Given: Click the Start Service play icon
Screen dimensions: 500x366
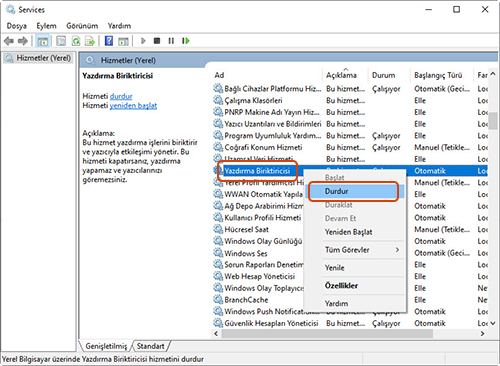Looking at the screenshot, I should (x=143, y=41).
